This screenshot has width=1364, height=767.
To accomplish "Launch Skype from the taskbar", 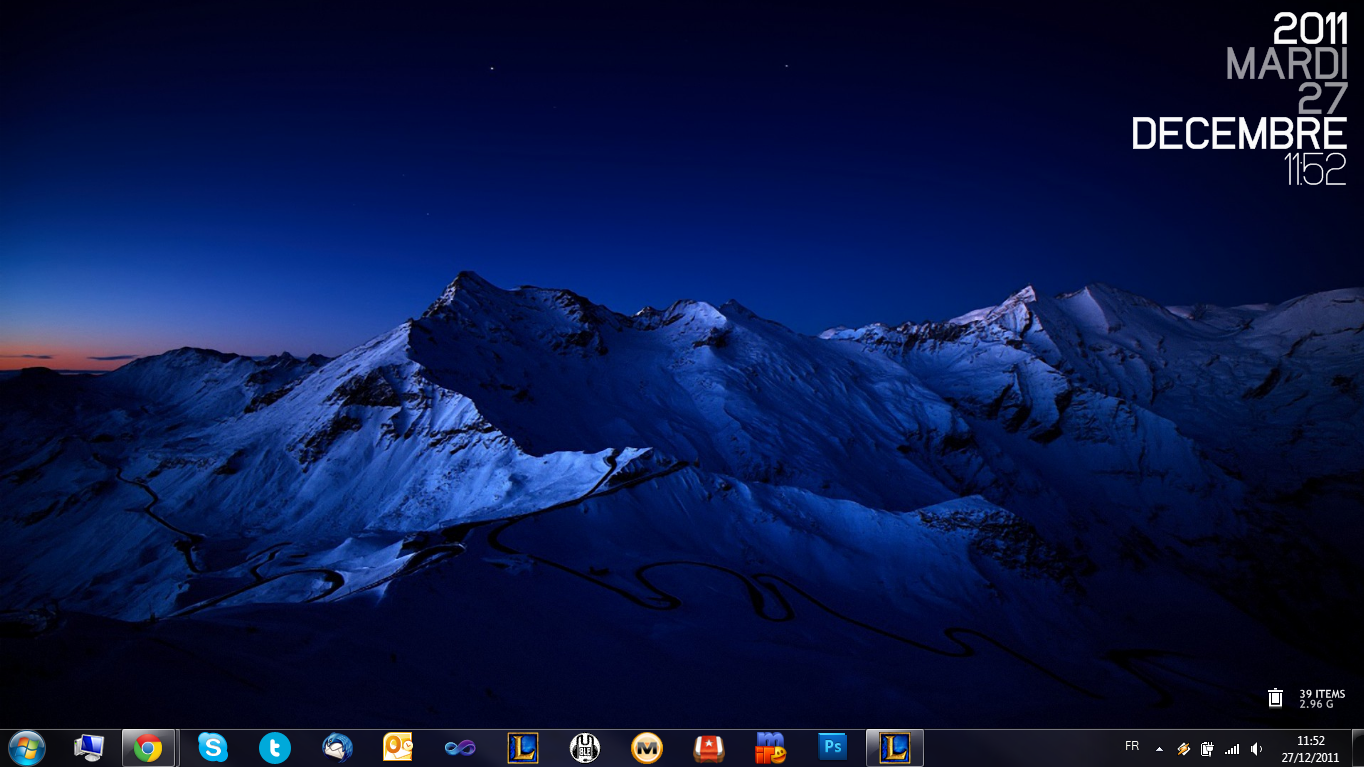I will pos(212,748).
